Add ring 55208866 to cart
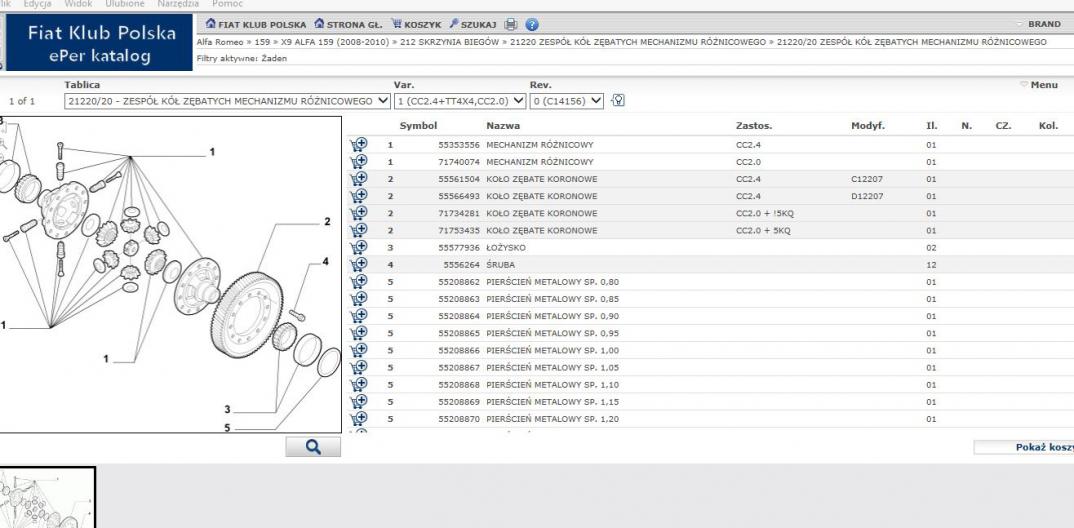This screenshot has height=528, width=1074. click(358, 350)
